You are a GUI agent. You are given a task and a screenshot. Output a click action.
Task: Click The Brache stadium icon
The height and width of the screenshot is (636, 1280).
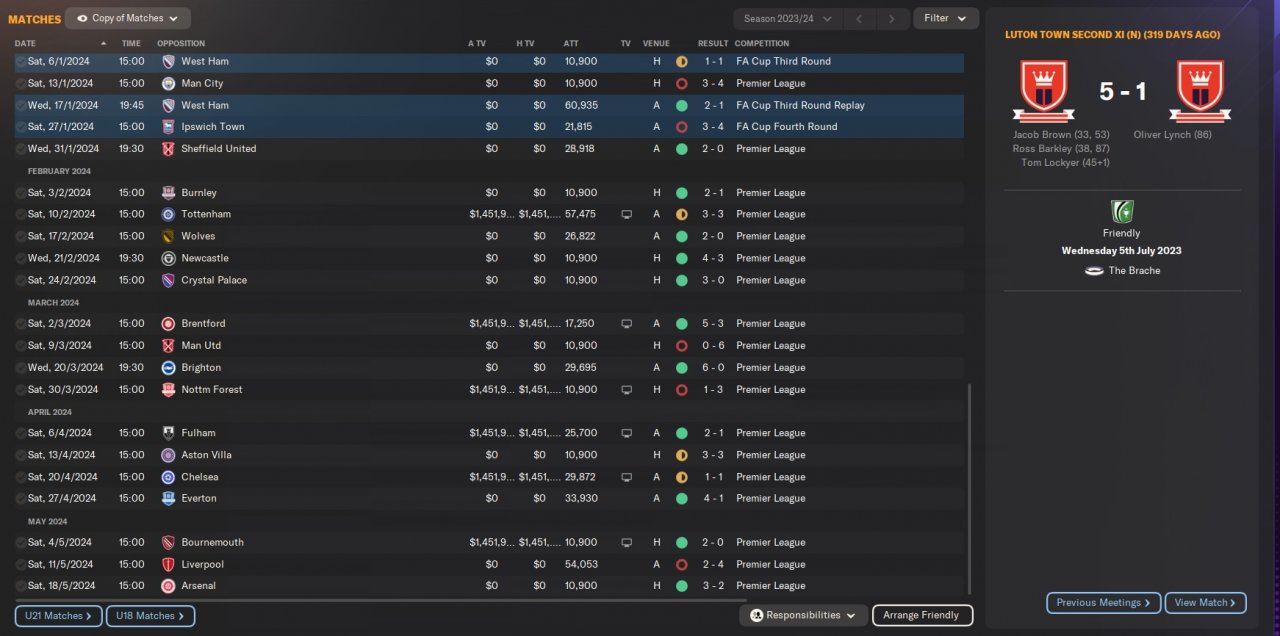(x=1094, y=271)
